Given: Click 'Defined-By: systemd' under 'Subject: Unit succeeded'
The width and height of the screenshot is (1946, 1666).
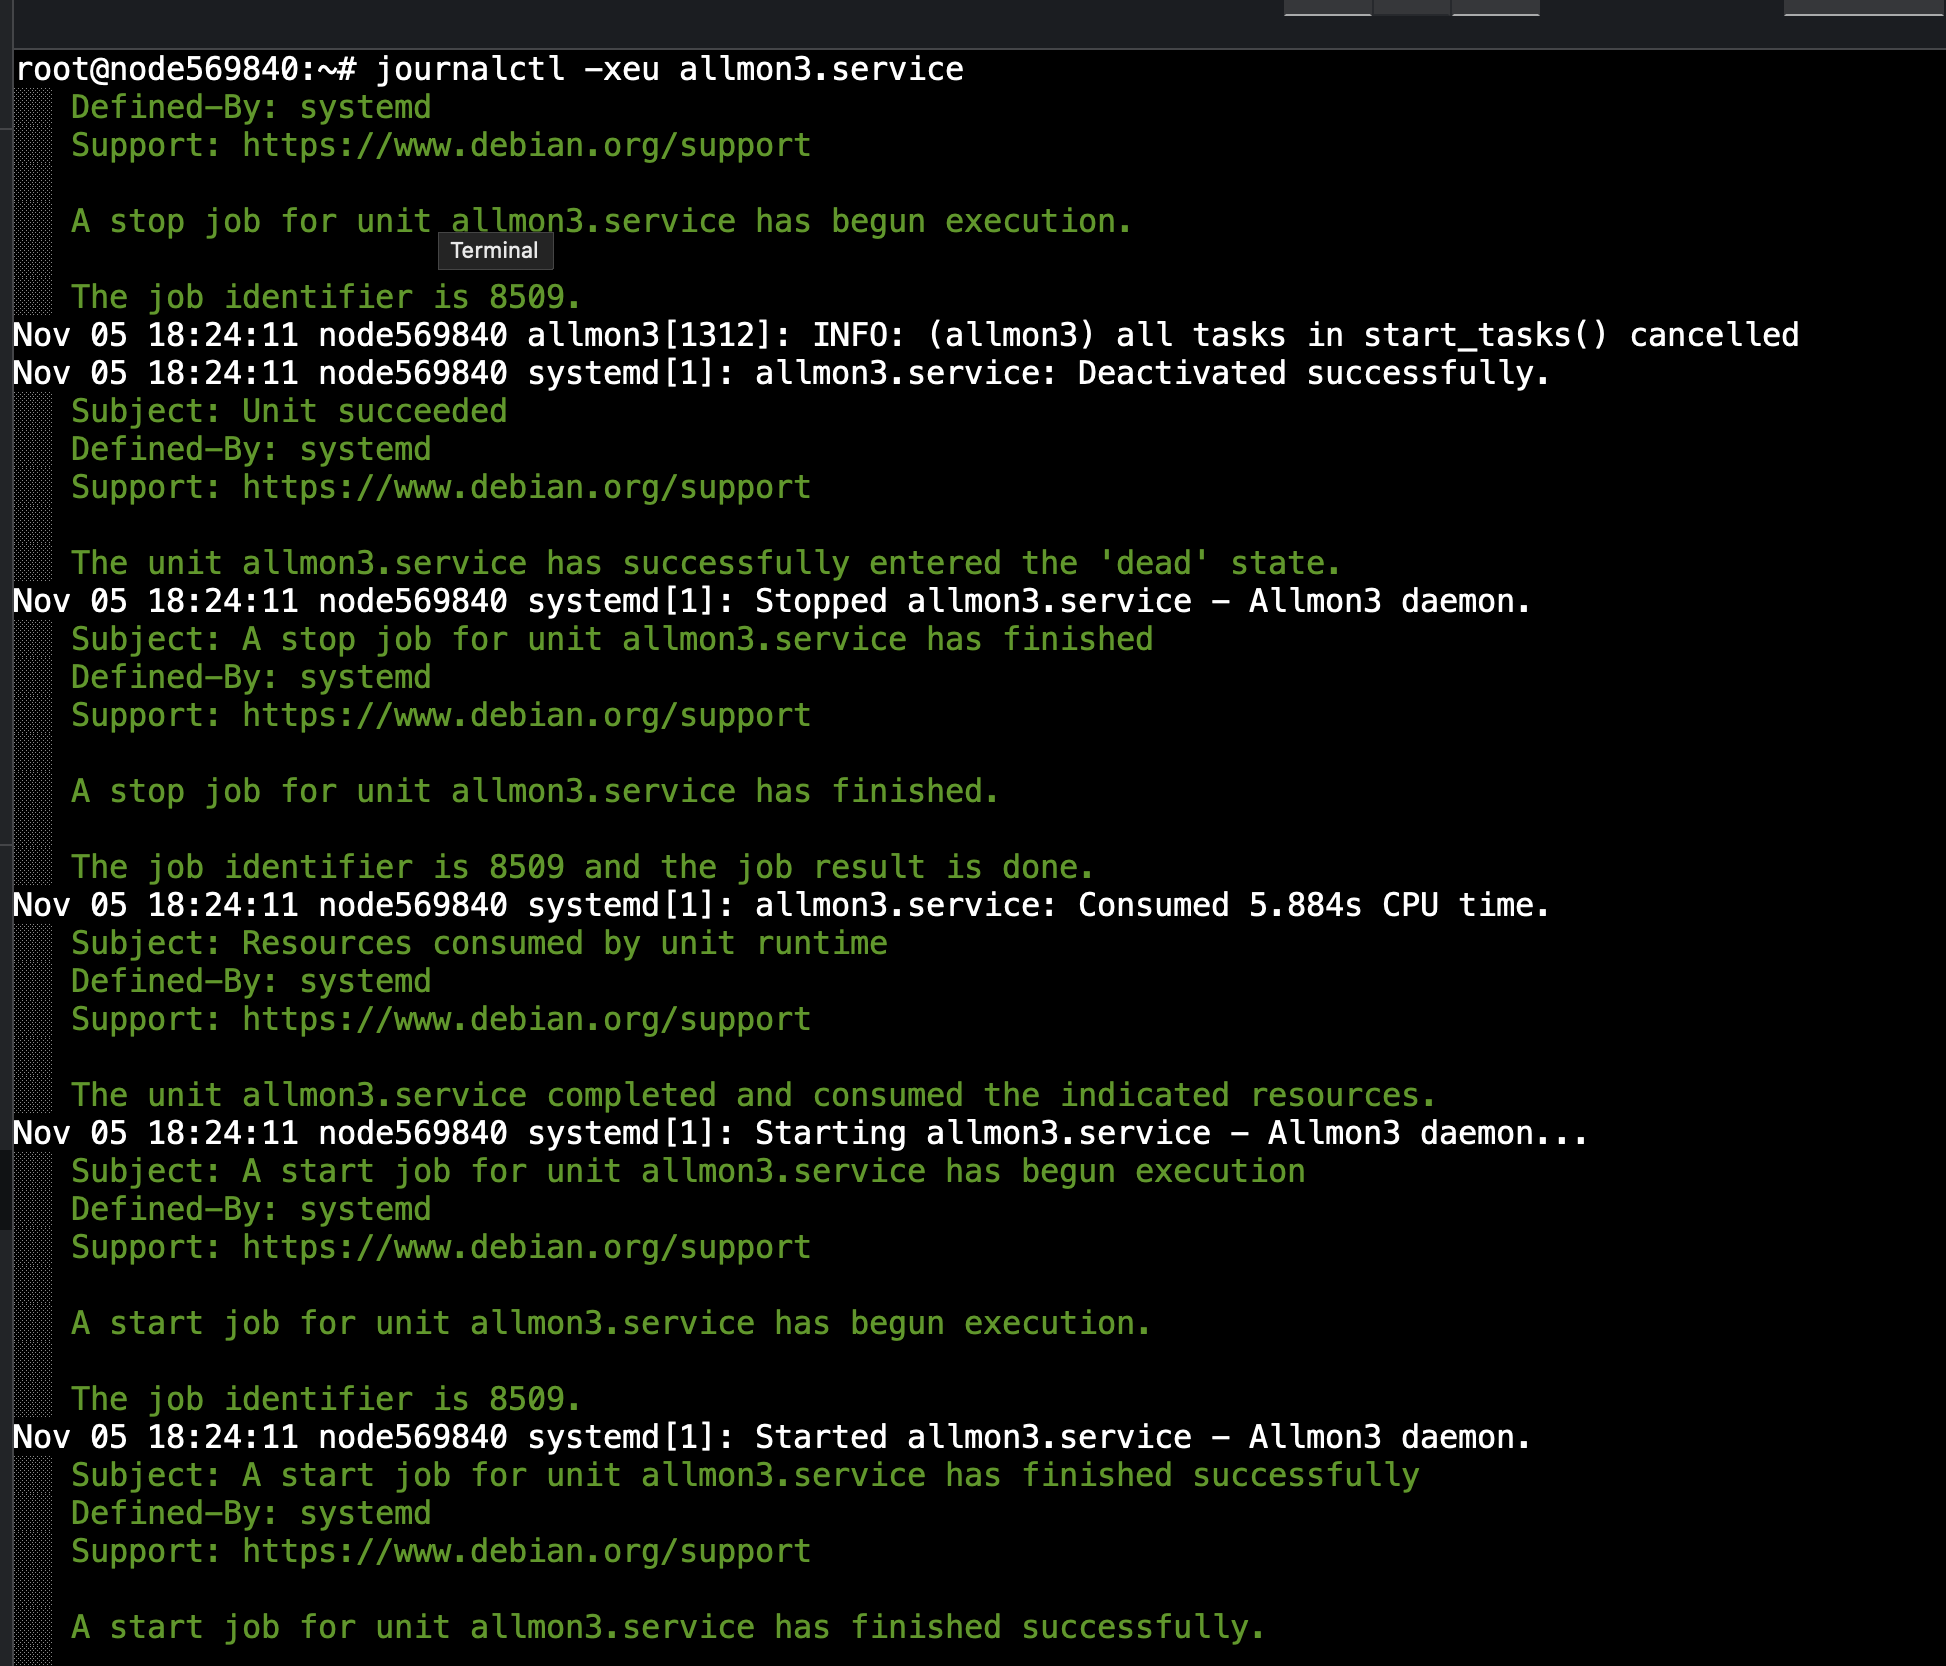Looking at the screenshot, I should coord(251,449).
